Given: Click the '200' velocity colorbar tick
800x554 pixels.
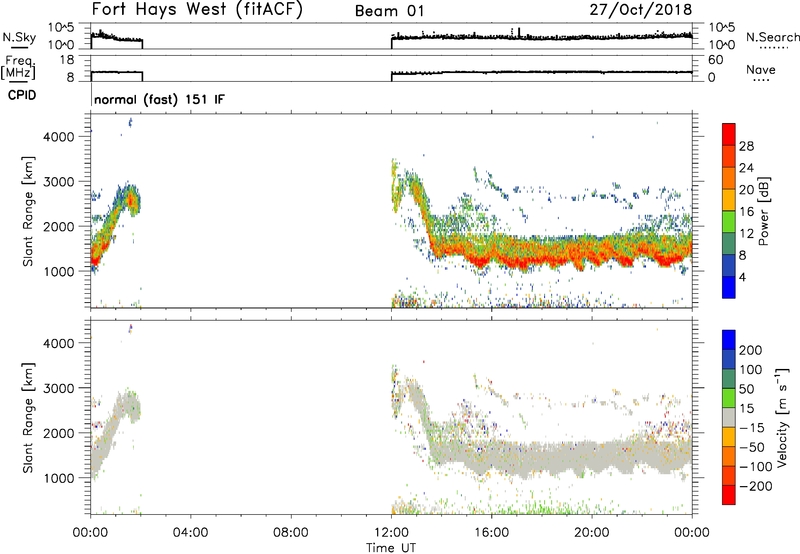Looking at the screenshot, I should [x=751, y=350].
